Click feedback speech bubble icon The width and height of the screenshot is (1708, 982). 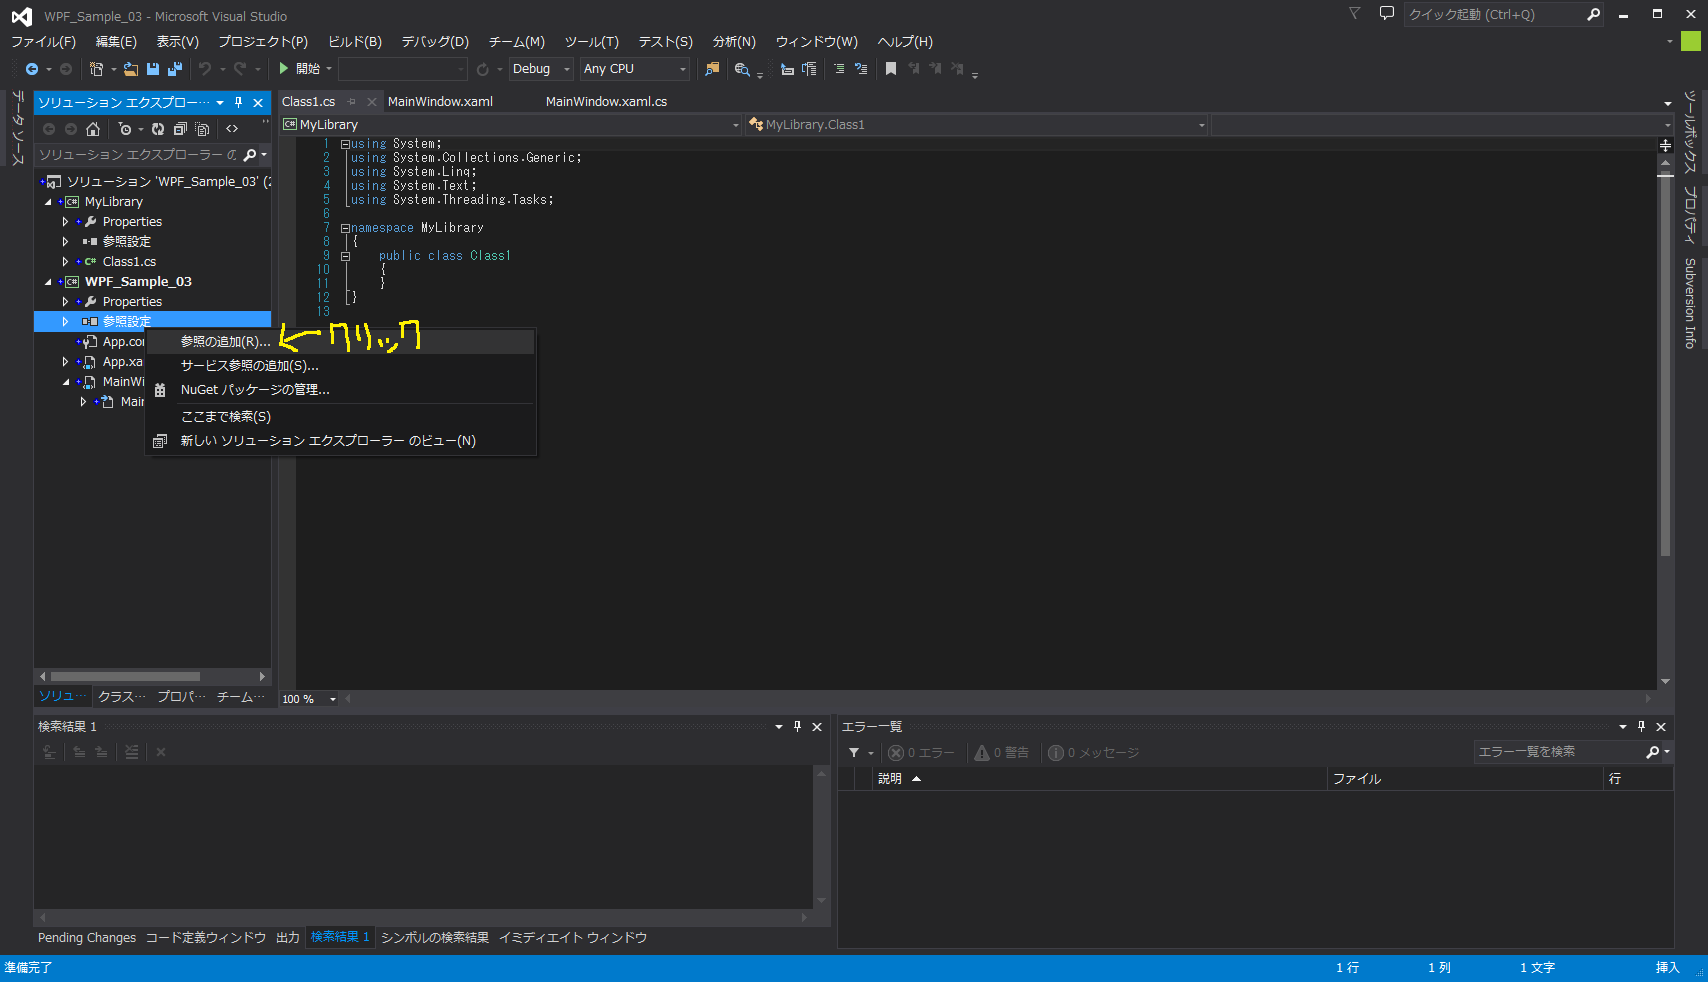(1386, 14)
